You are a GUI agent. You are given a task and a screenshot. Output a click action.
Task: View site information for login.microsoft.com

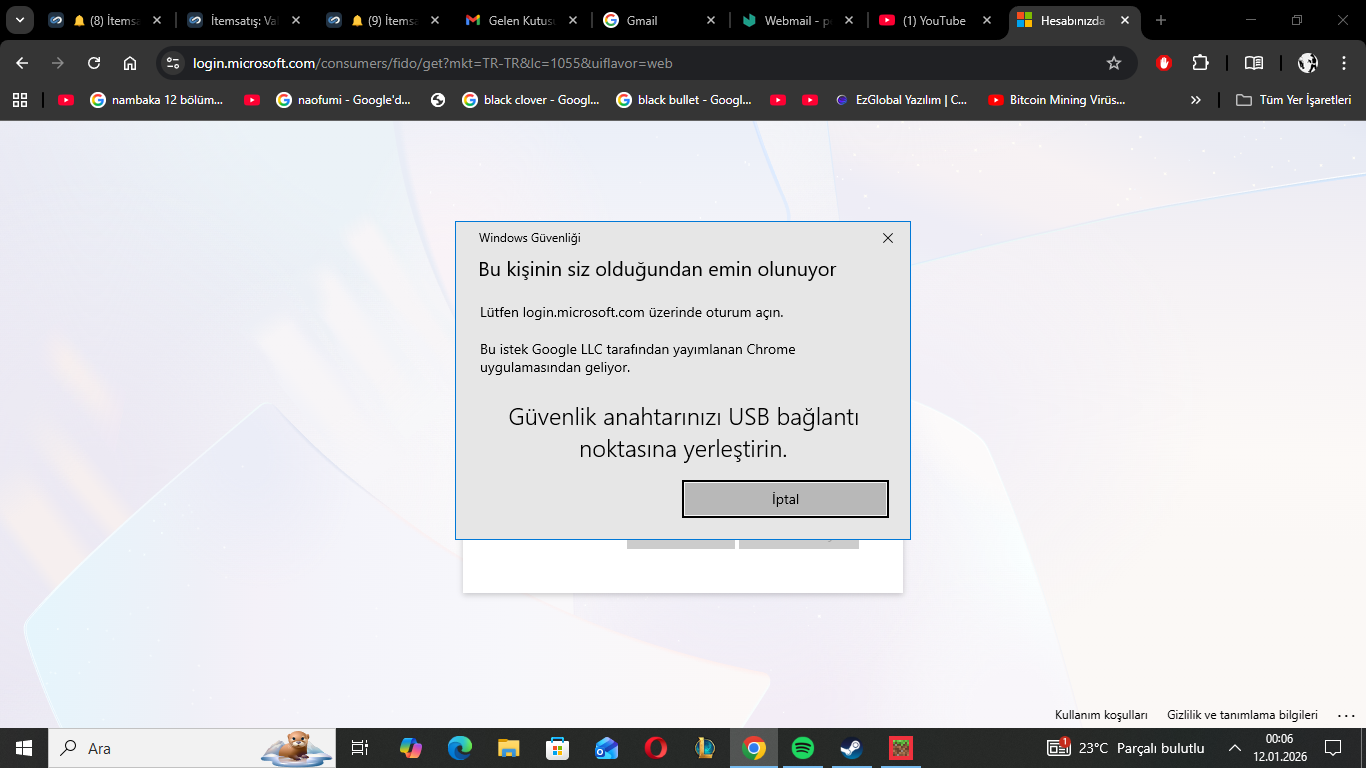tap(174, 63)
